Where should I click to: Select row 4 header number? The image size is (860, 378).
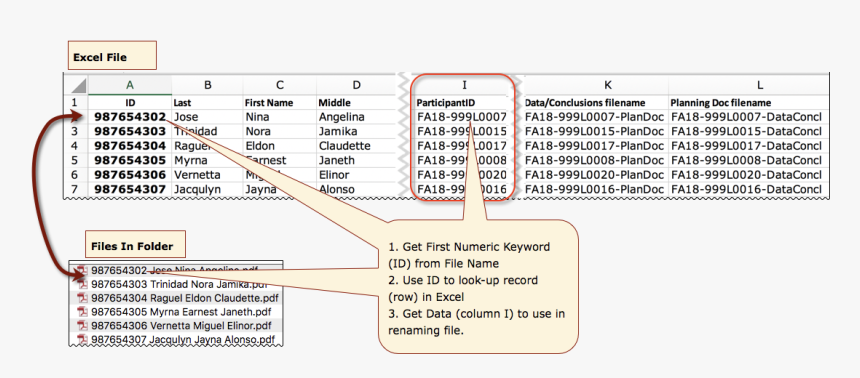75,146
